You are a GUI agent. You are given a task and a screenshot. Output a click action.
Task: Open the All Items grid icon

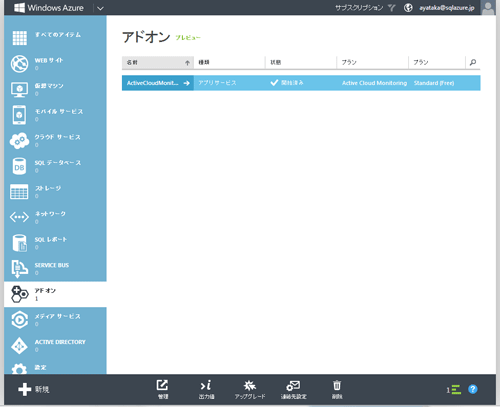(x=20, y=38)
